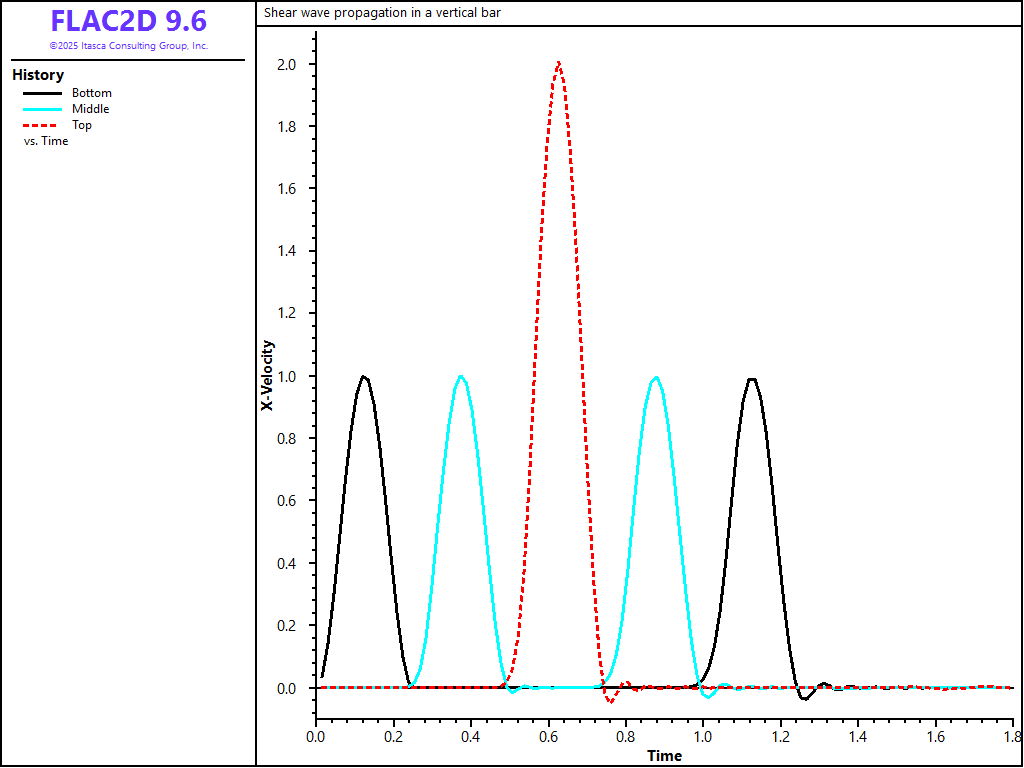Click the Time horizontal axis label
Viewport: 1024px width, 768px height.
[x=664, y=756]
